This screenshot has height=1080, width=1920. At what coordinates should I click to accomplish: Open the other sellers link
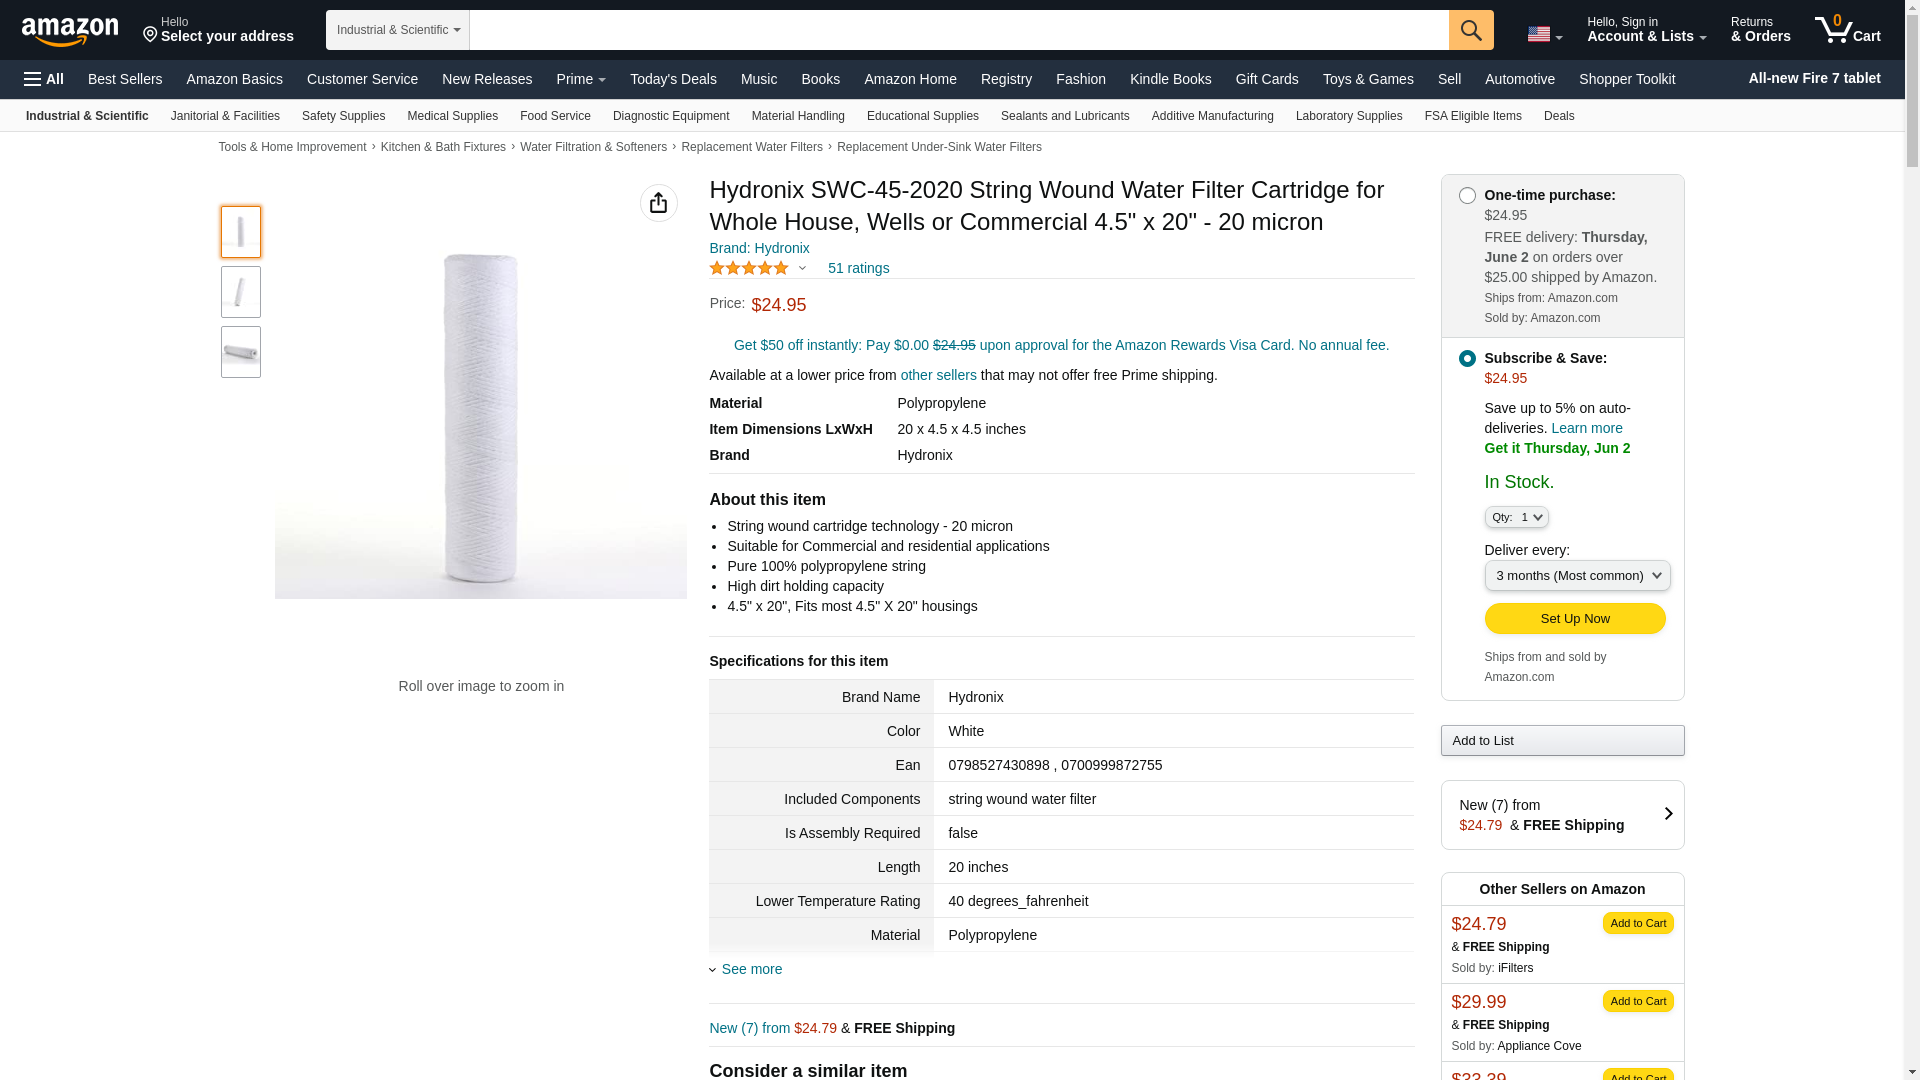[x=938, y=375]
